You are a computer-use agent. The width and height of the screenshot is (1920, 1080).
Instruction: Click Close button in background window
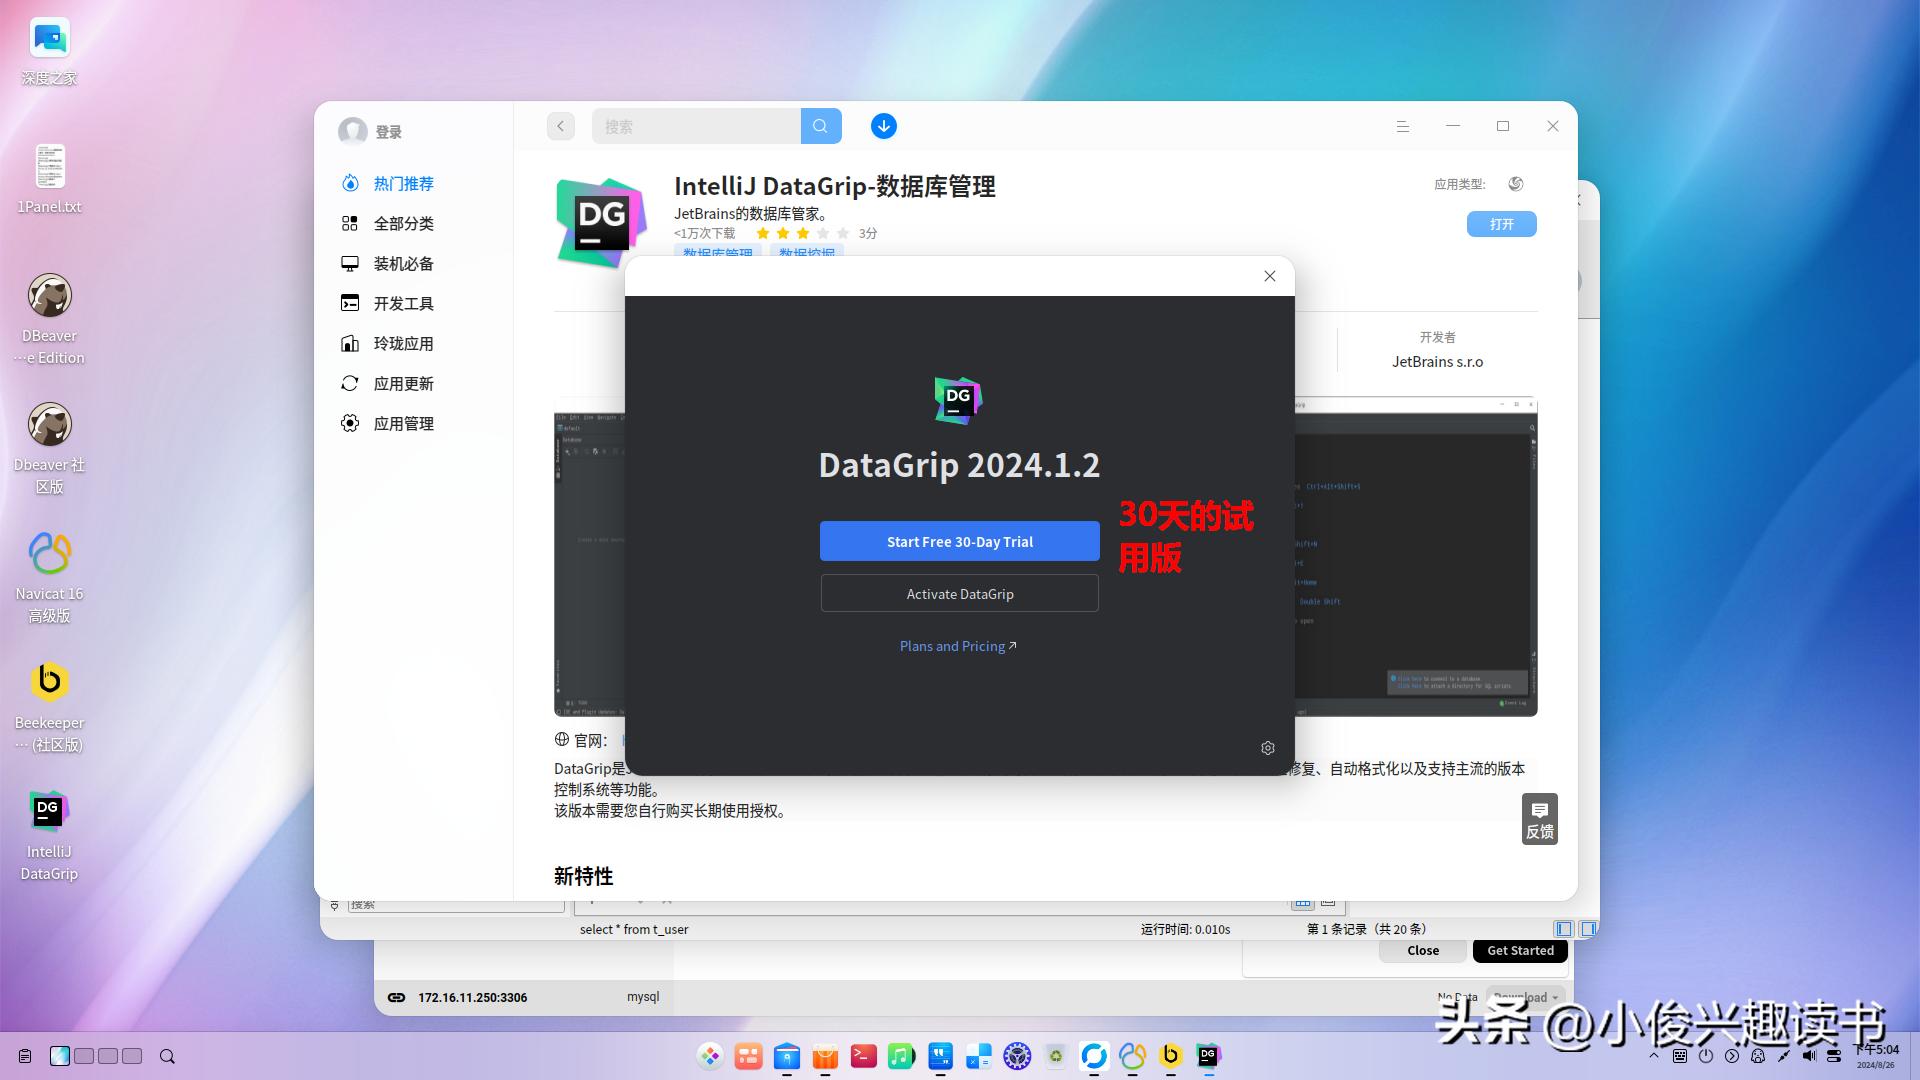click(x=1422, y=950)
